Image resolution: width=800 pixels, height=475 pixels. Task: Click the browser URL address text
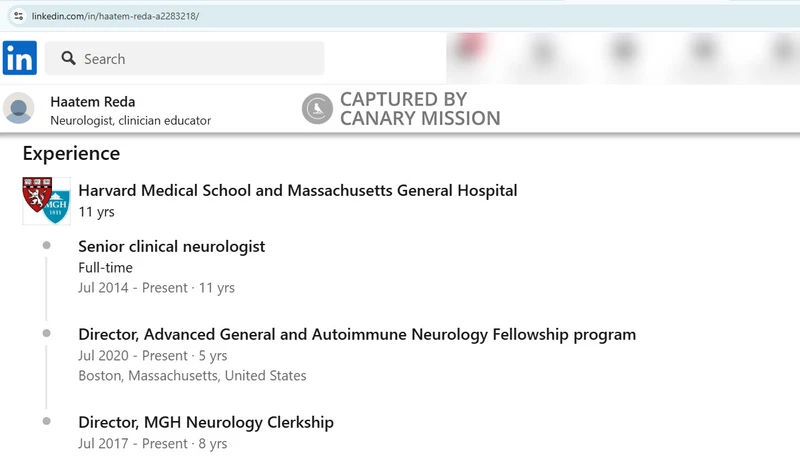pyautogui.click(x=115, y=16)
